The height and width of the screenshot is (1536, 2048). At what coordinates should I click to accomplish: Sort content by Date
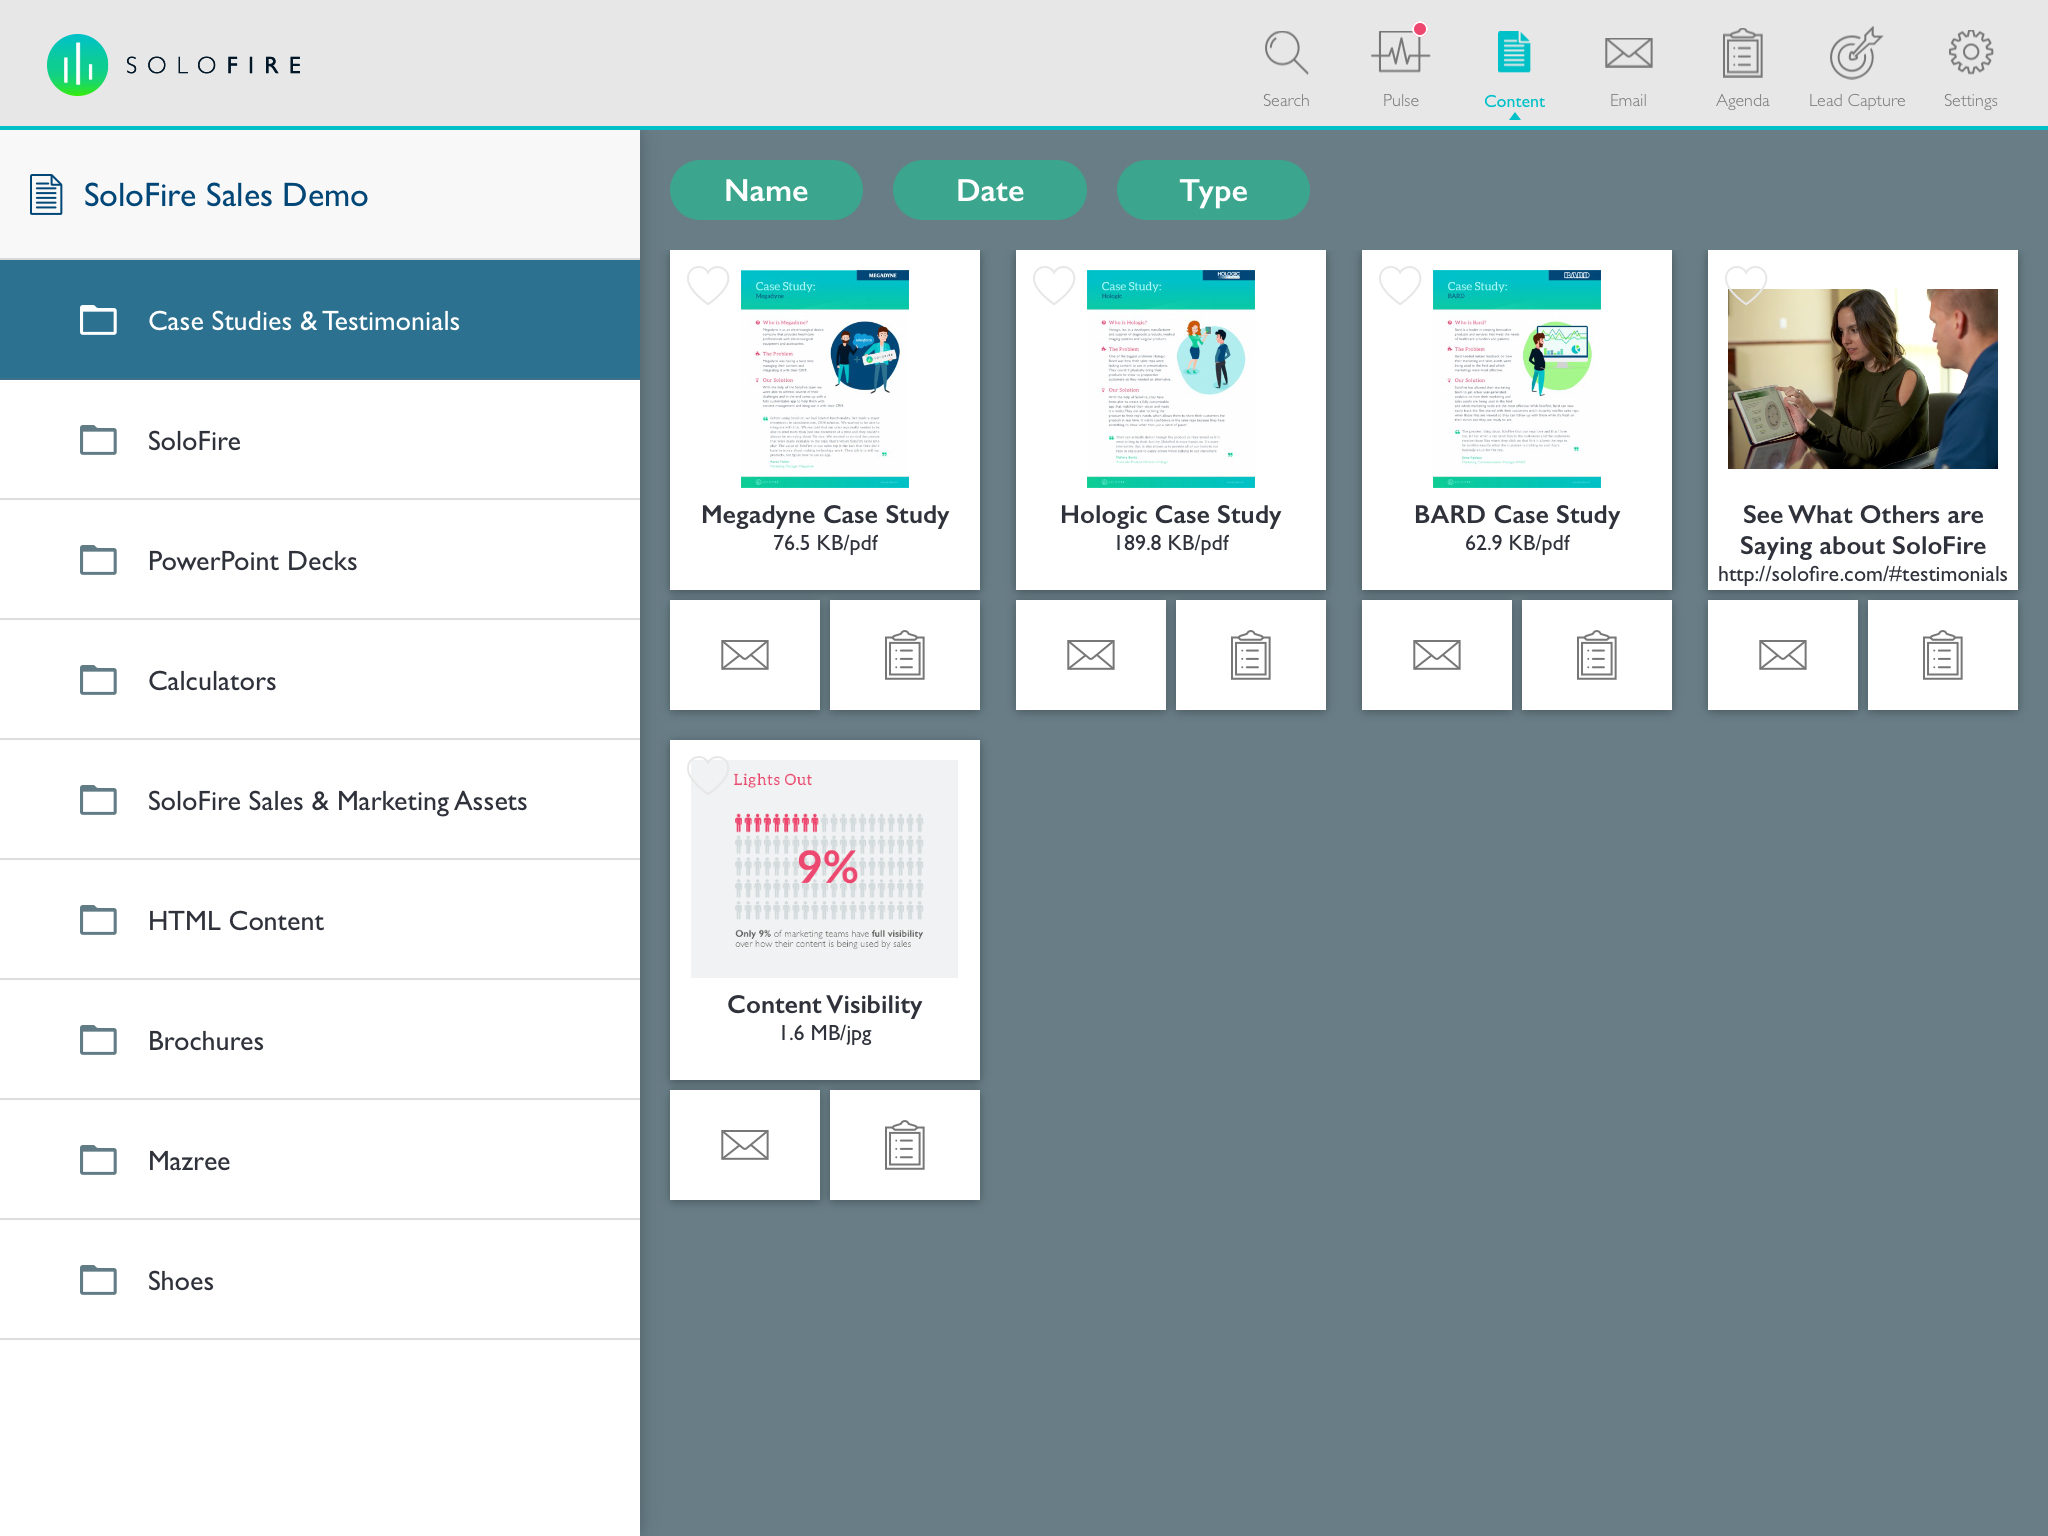990,190
